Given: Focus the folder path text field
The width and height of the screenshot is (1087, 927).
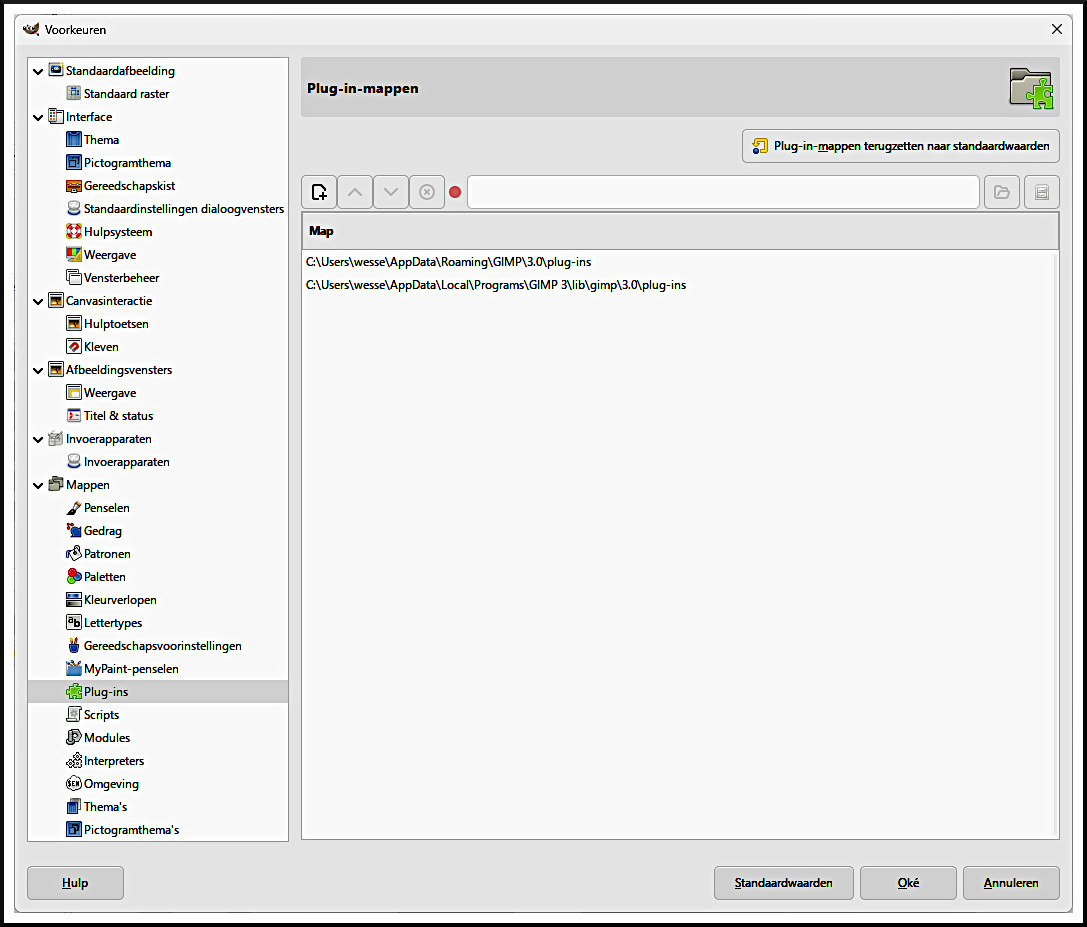Looking at the screenshot, I should coord(723,192).
